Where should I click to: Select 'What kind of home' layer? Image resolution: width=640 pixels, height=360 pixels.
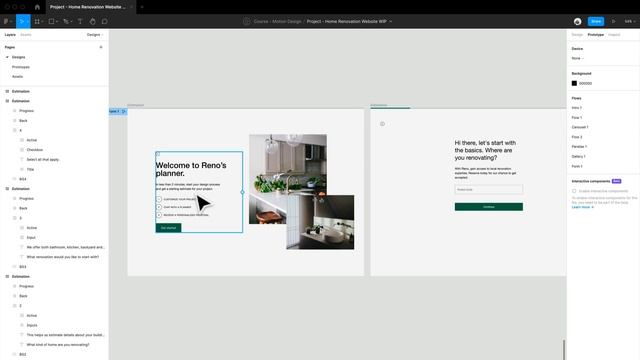[x=58, y=345]
